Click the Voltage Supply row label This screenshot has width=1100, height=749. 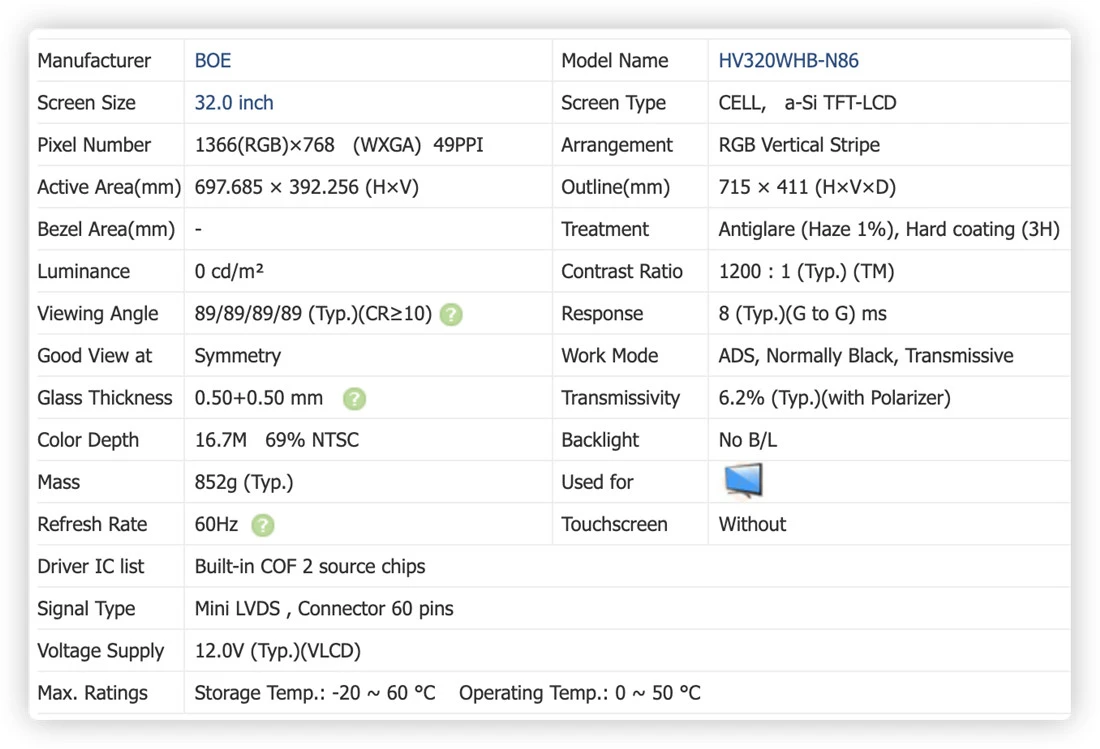point(100,650)
